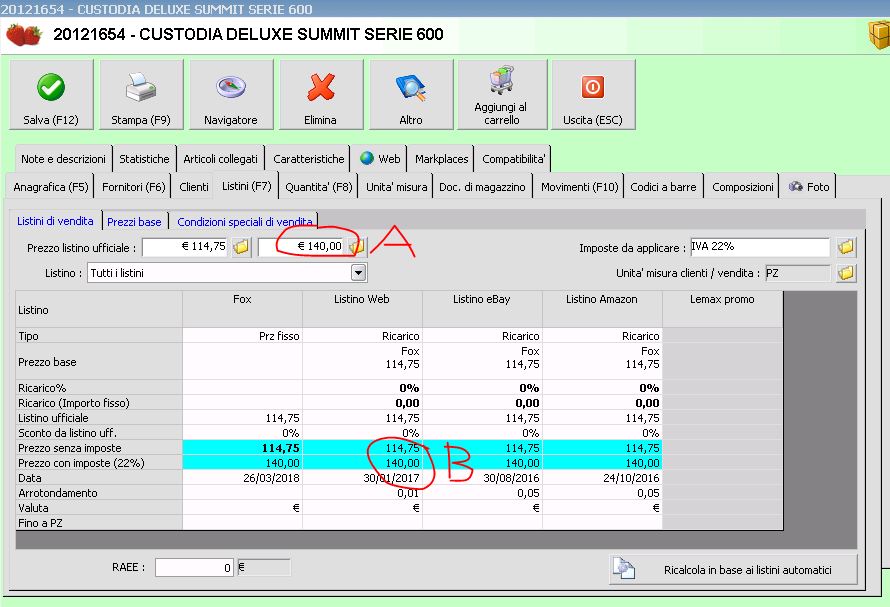Open the Navigatore compass button
The image size is (890, 607).
[x=231, y=95]
